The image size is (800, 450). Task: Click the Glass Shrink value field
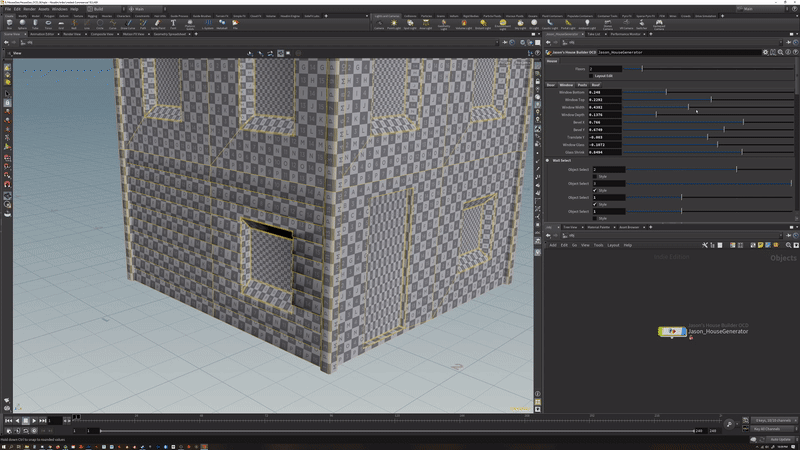tap(605, 152)
